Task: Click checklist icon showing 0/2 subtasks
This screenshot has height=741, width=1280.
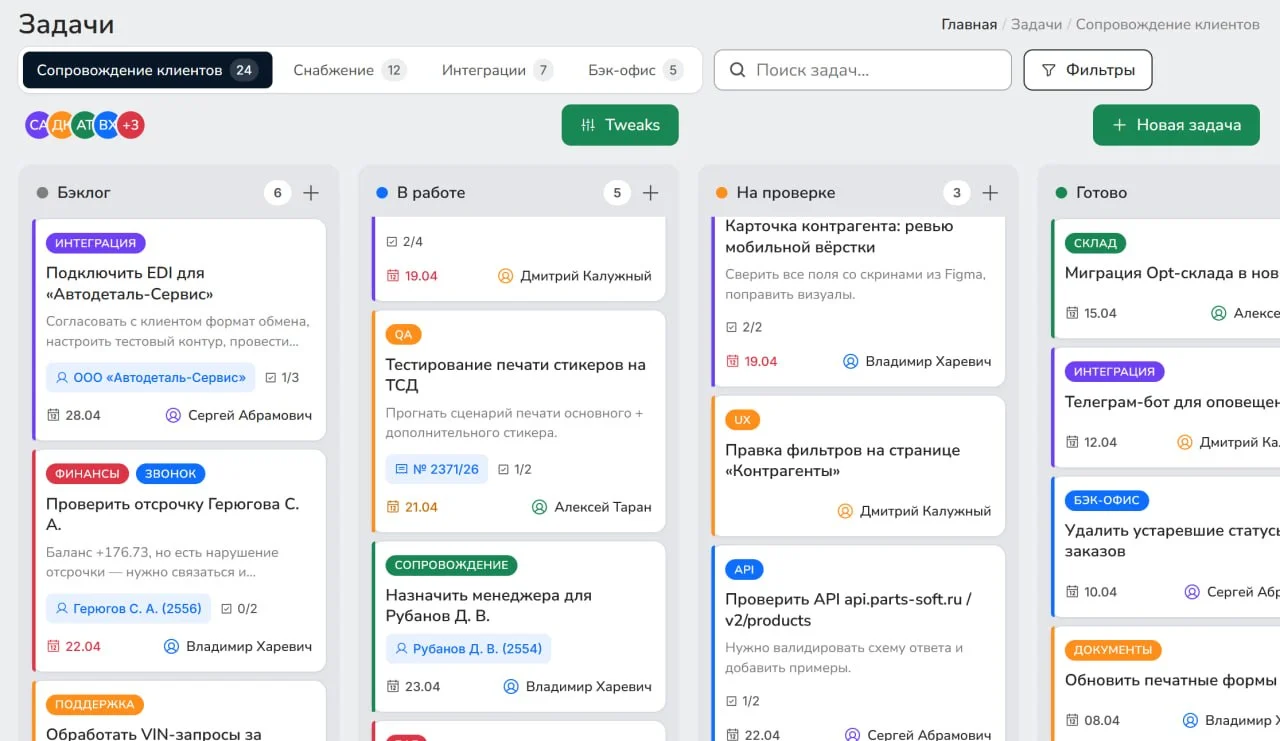Action: click(x=226, y=608)
